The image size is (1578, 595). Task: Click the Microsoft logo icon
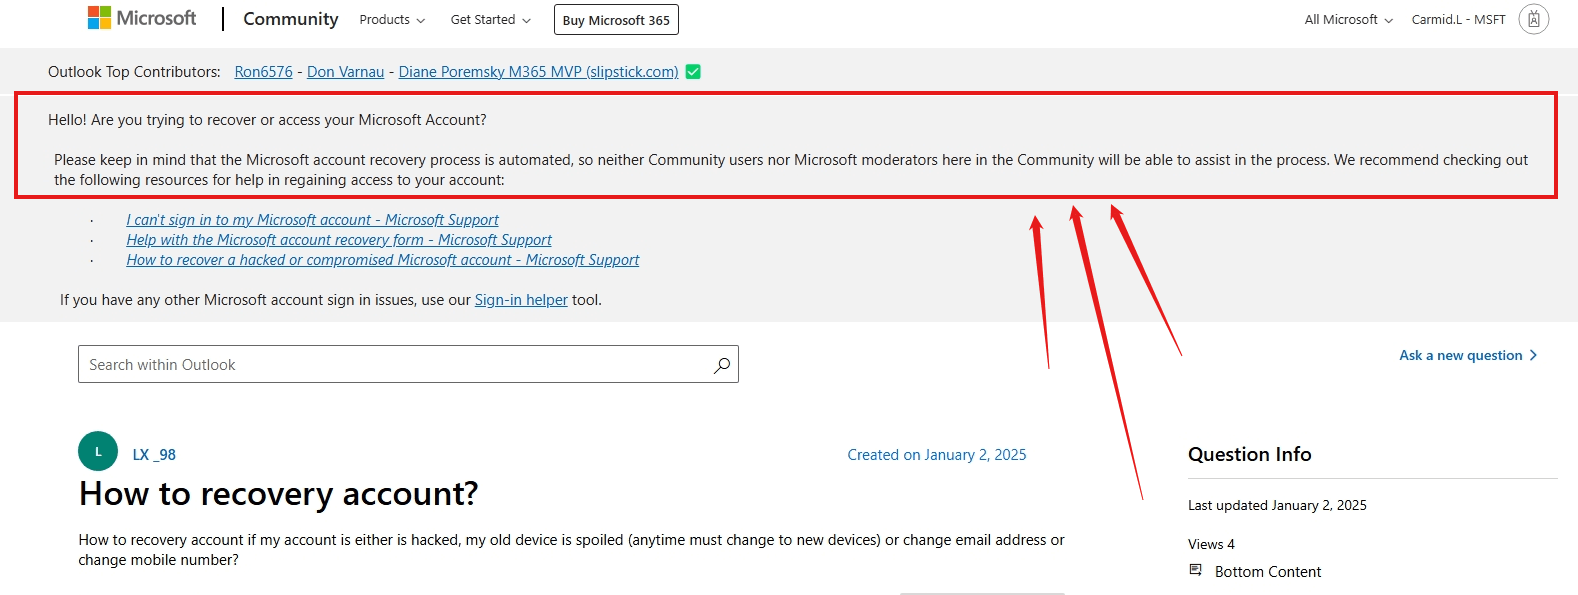coord(99,18)
